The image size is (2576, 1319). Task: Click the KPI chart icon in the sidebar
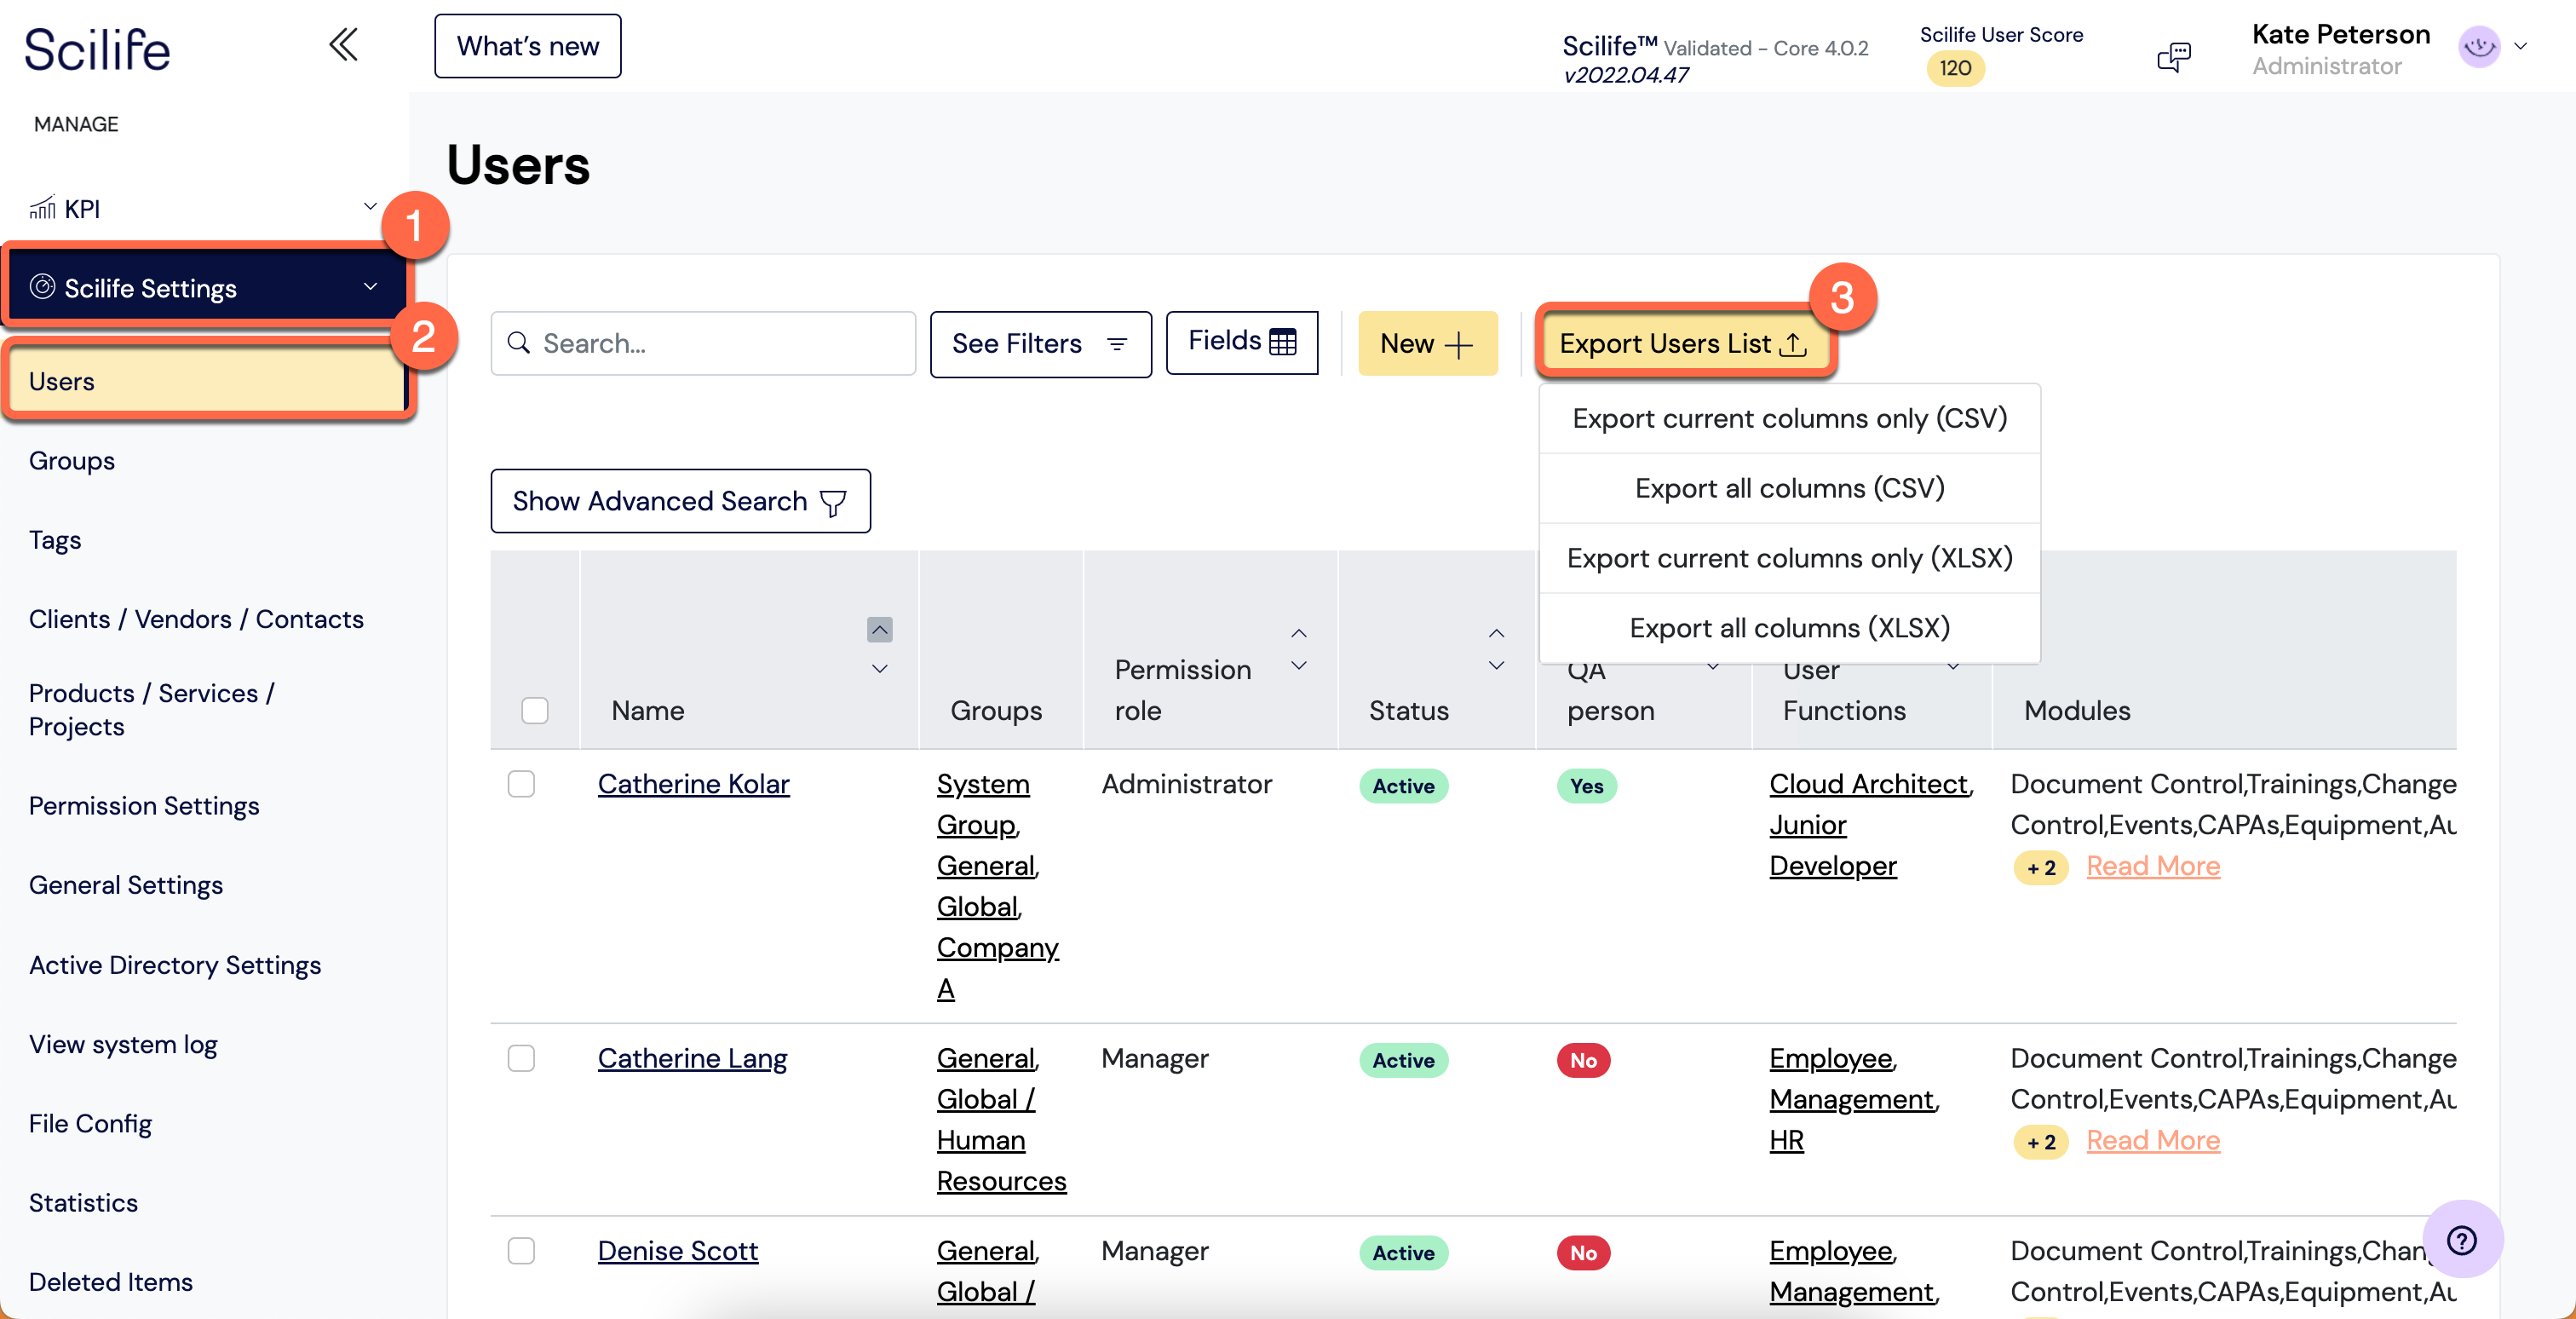42,208
